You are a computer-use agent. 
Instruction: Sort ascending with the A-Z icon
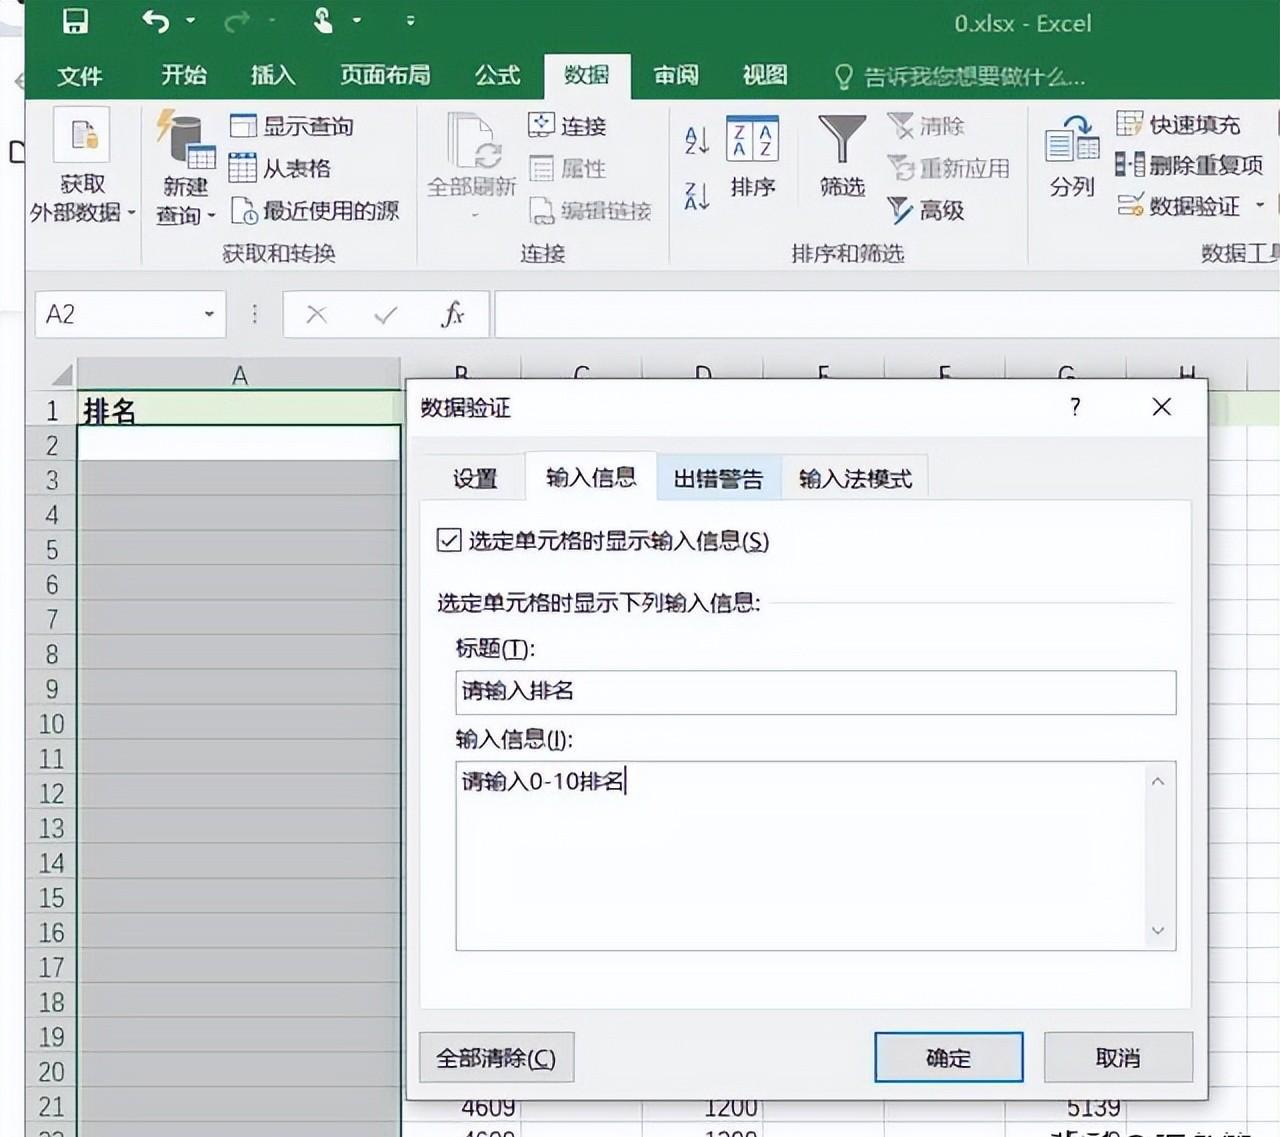click(x=697, y=139)
